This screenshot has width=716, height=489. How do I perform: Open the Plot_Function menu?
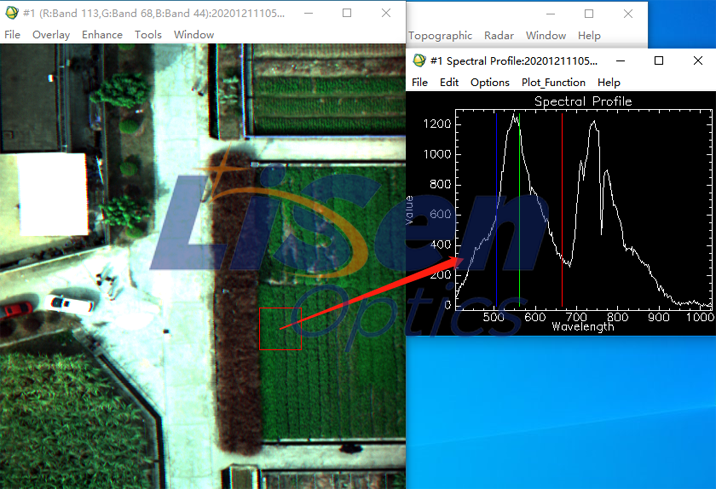click(x=553, y=82)
